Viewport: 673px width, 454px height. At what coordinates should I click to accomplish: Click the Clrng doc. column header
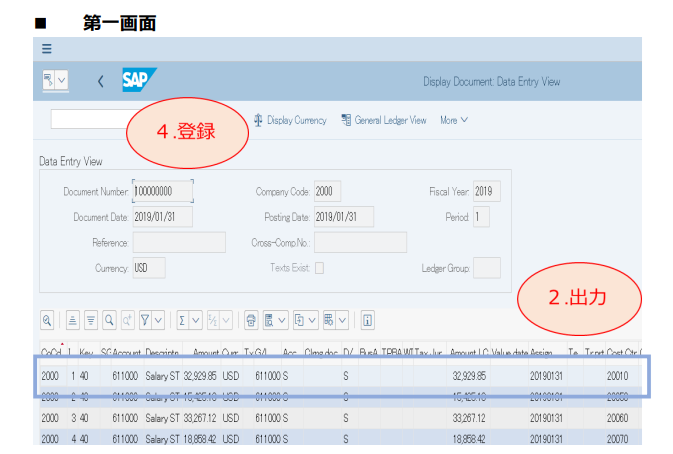click(321, 352)
